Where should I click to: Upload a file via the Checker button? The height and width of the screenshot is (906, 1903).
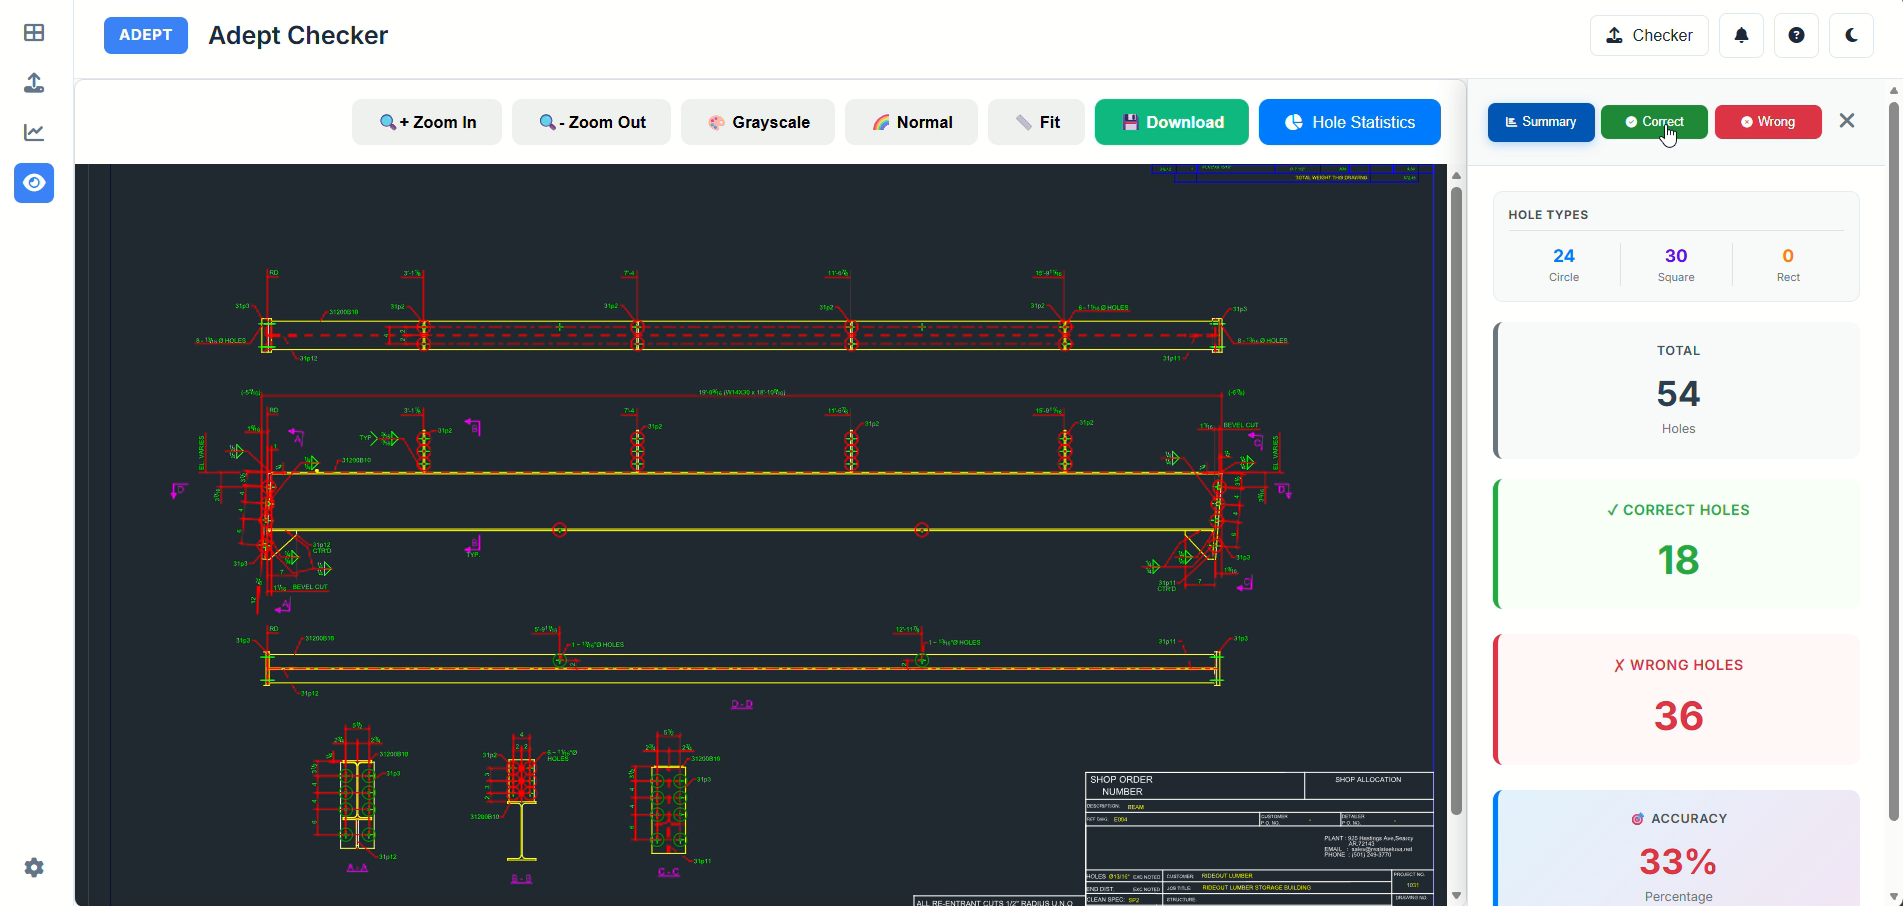[1648, 35]
